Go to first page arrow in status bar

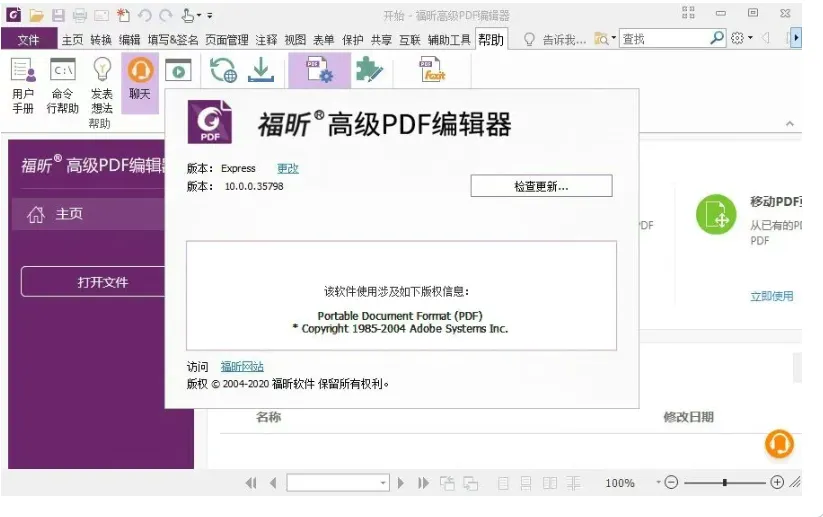pyautogui.click(x=251, y=483)
